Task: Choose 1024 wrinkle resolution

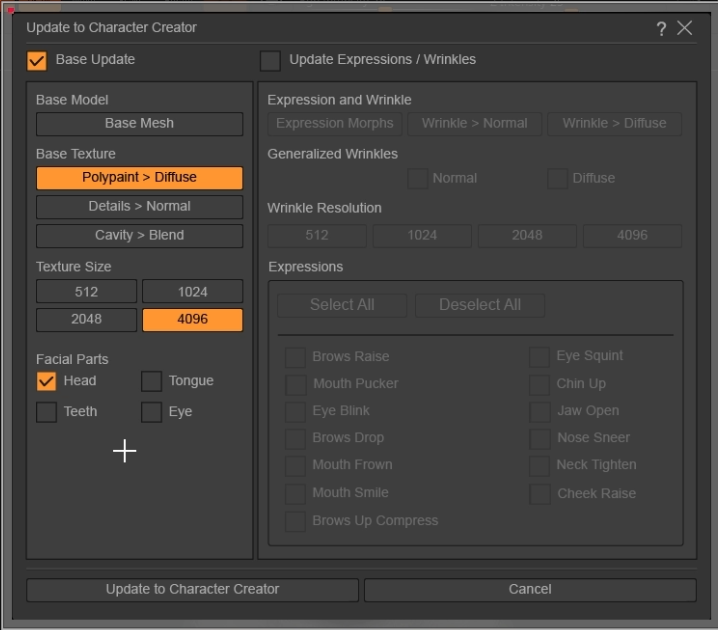Action: click(422, 235)
